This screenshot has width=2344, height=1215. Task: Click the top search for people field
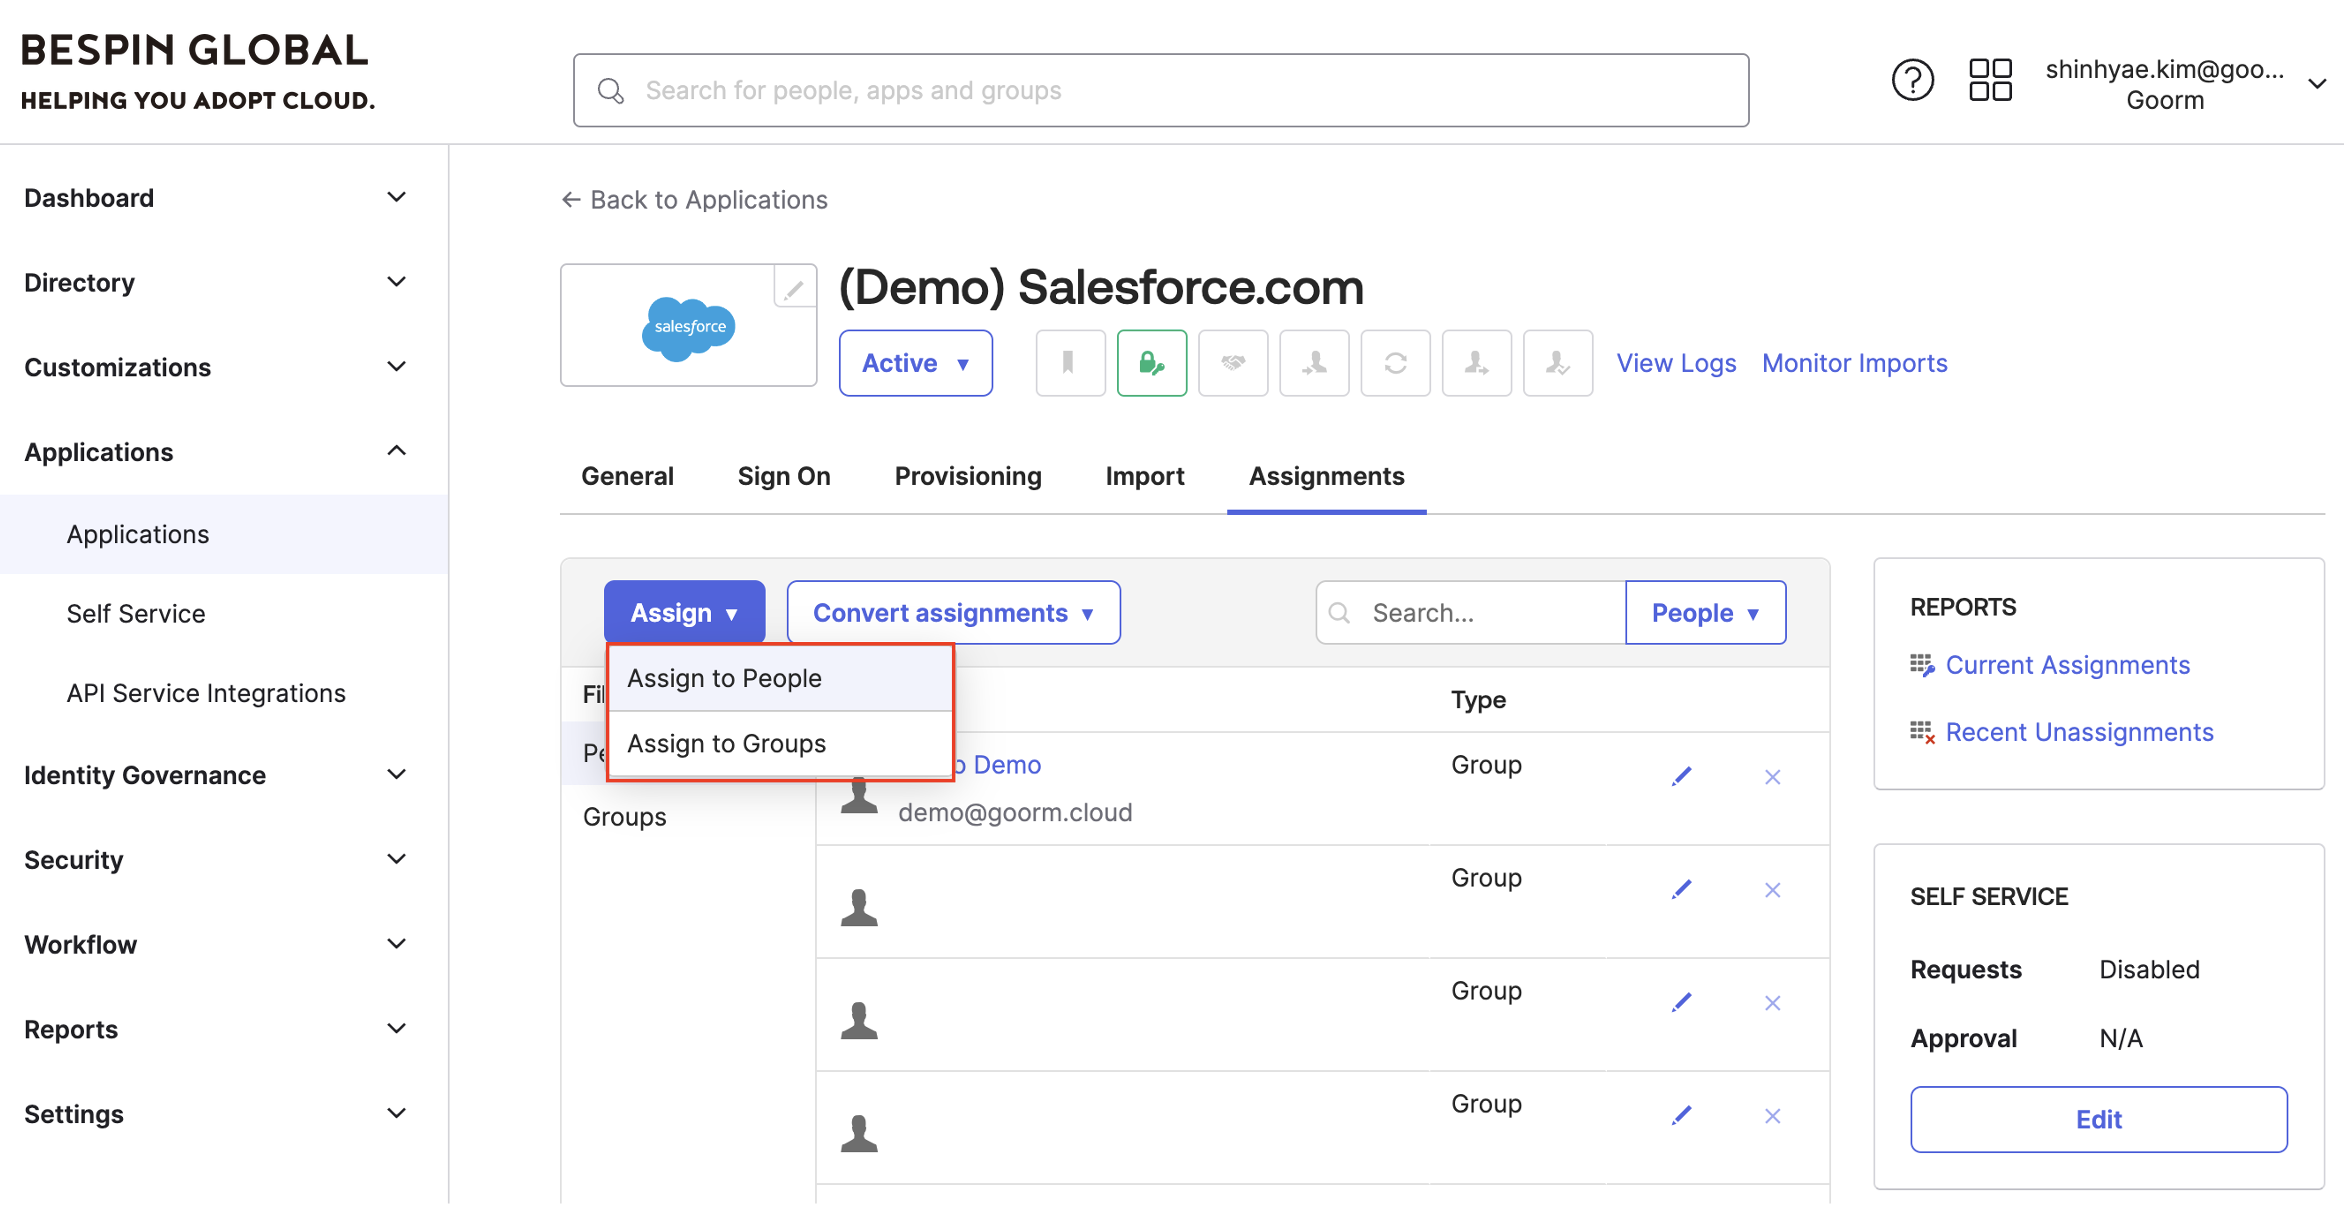1160,90
